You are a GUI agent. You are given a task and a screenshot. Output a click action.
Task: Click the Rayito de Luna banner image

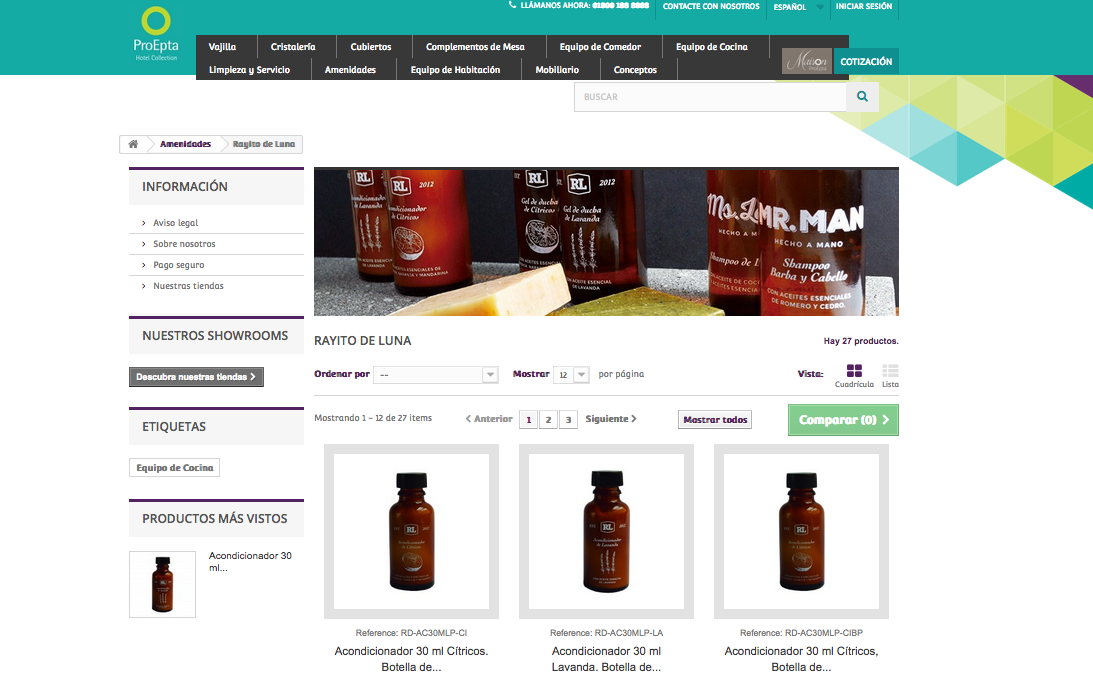(x=606, y=242)
